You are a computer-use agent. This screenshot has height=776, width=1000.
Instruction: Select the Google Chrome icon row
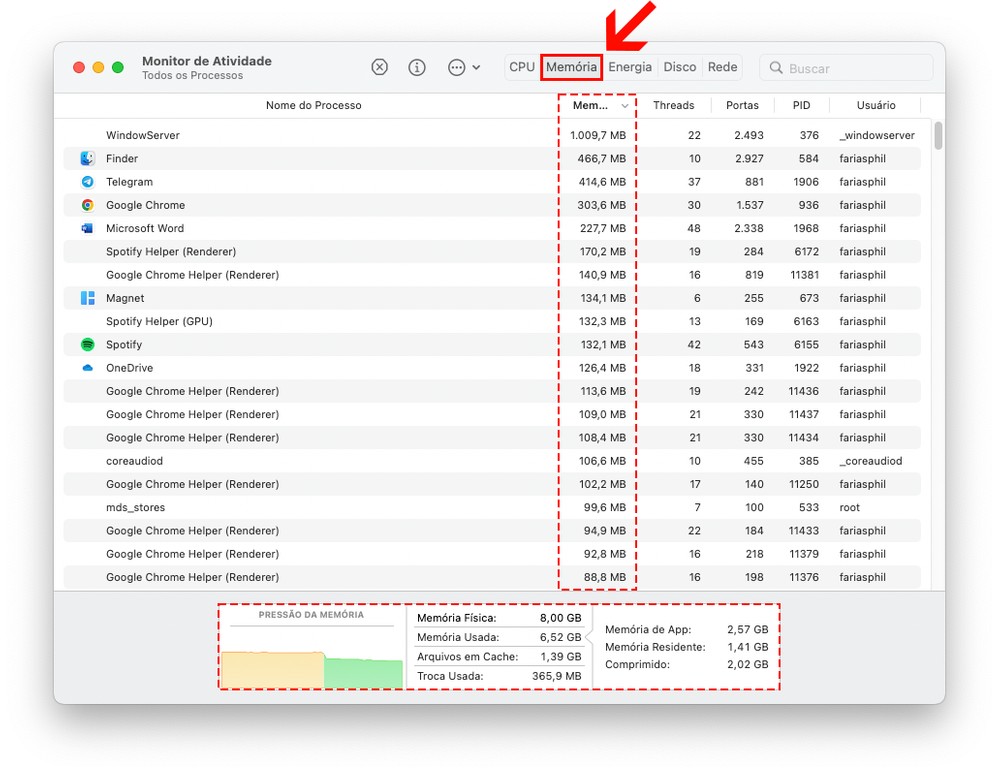point(87,205)
